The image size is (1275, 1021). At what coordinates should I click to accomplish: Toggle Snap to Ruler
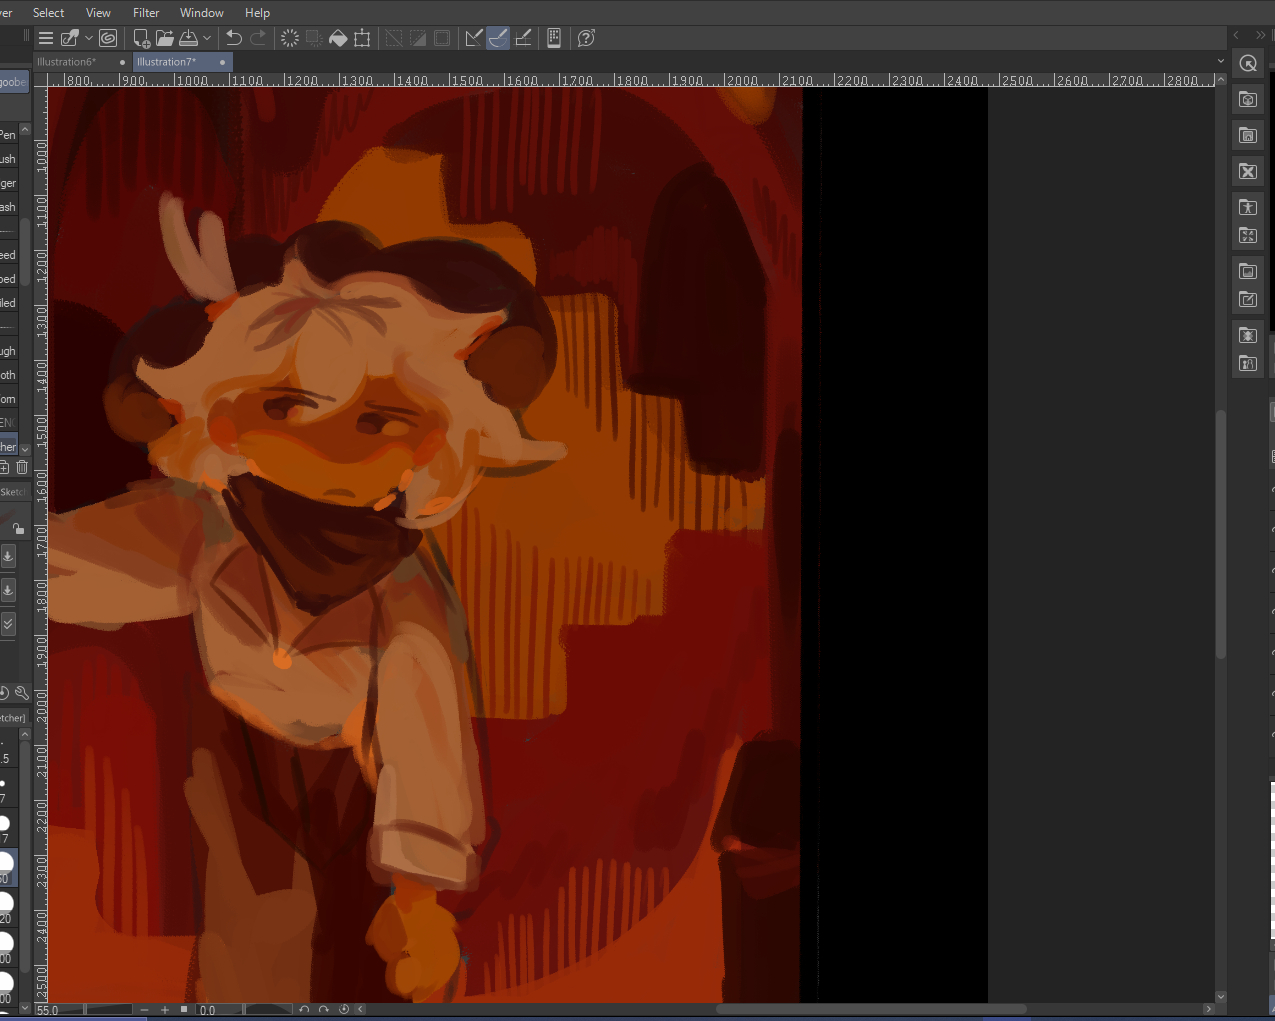(474, 38)
